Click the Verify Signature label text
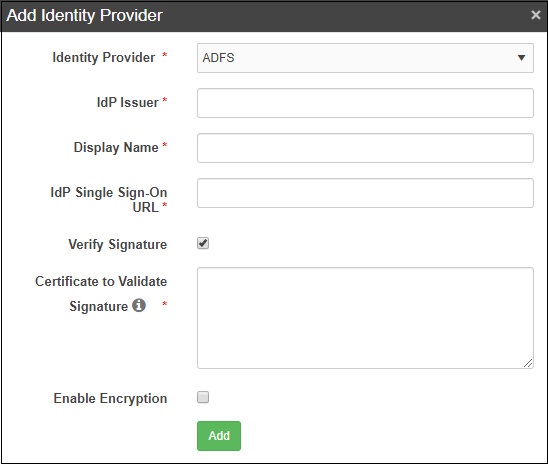The image size is (548, 464). tap(117, 244)
